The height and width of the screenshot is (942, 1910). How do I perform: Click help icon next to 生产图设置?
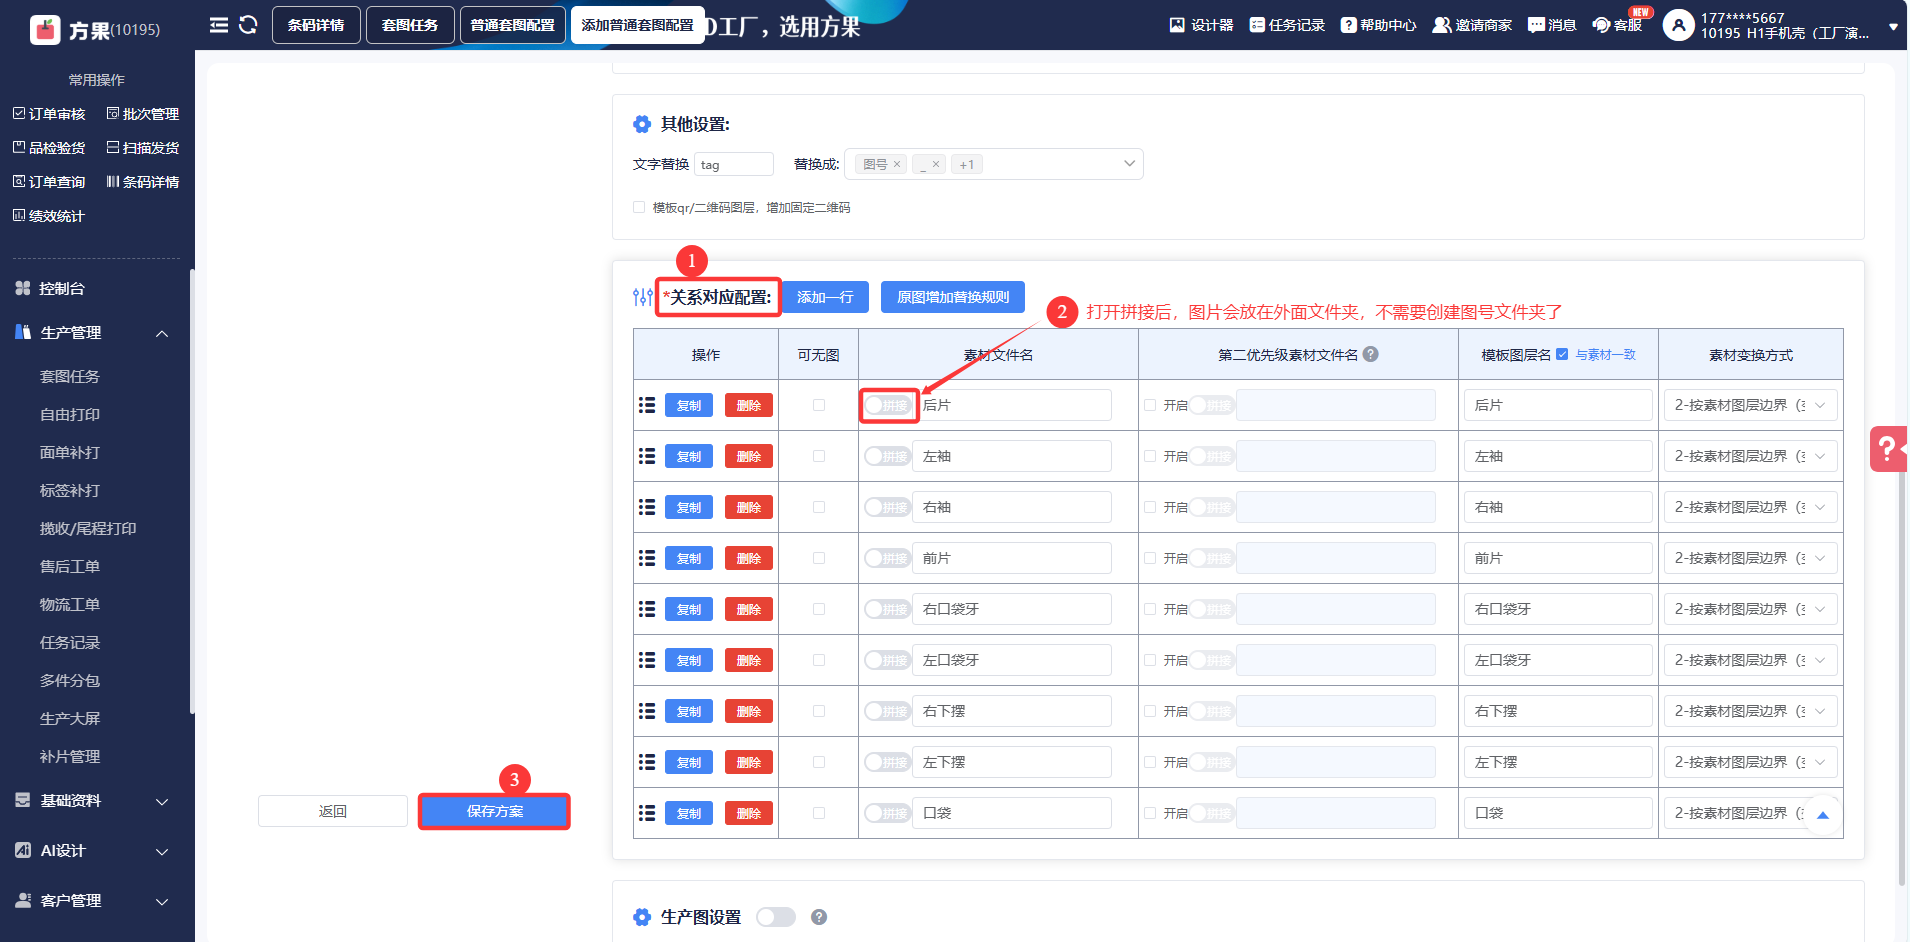click(819, 917)
